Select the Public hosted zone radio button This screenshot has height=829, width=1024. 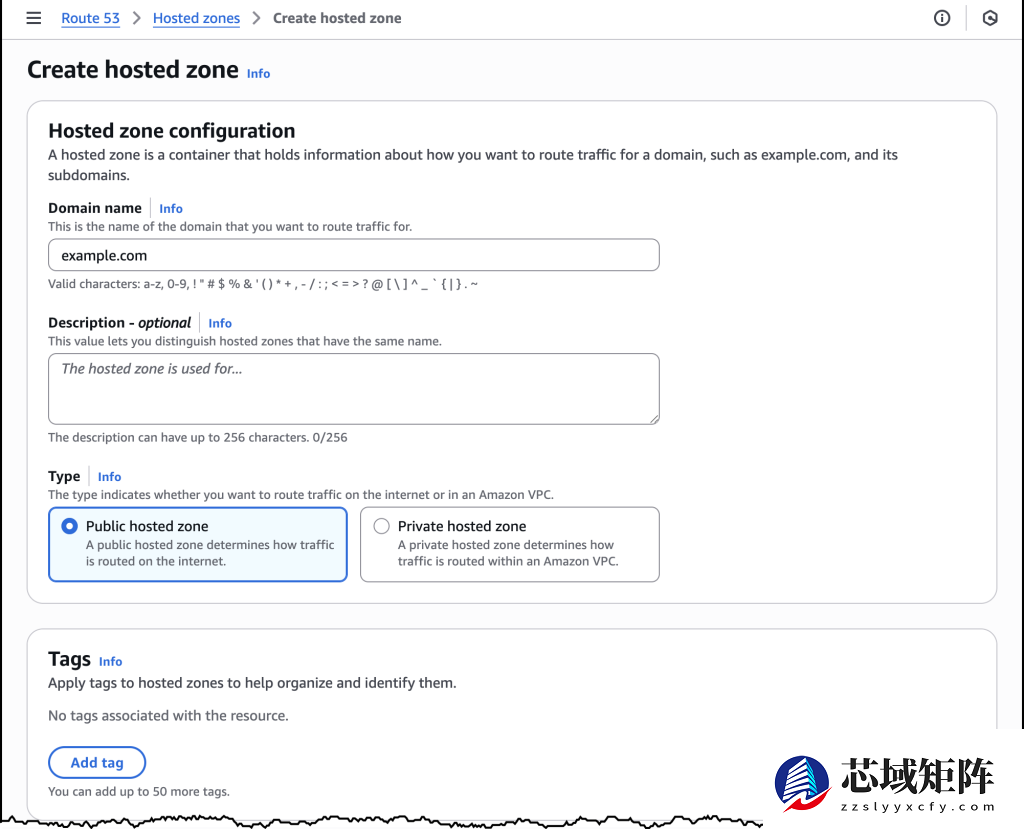pos(70,526)
